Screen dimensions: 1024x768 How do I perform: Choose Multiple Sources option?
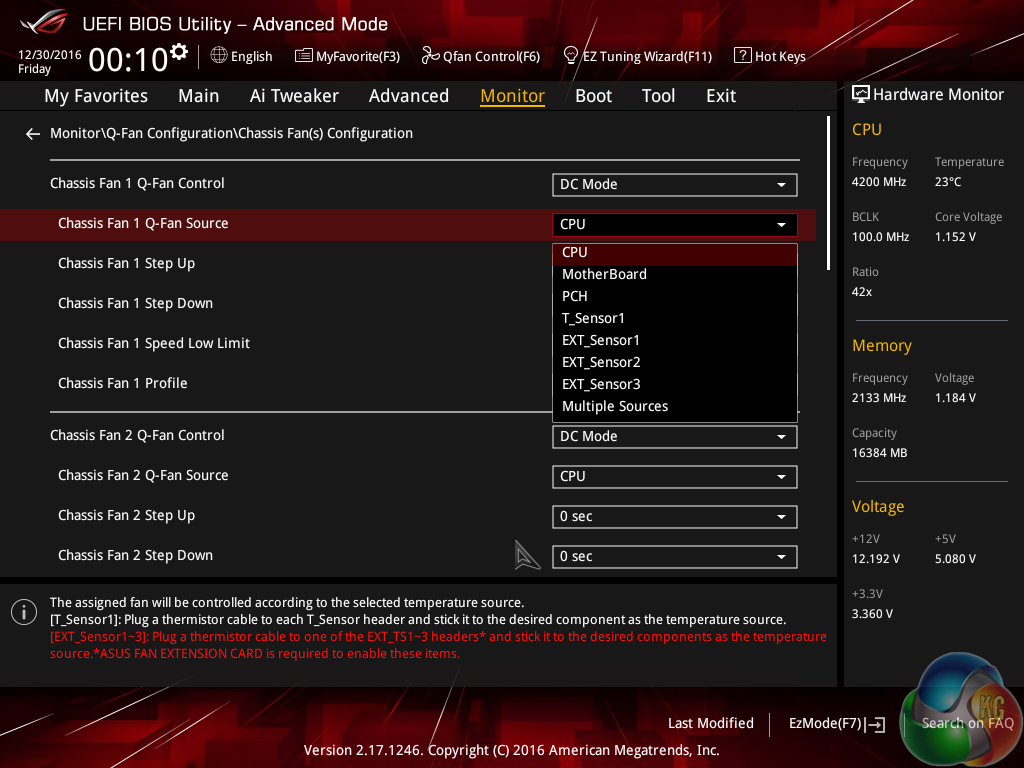[675, 406]
